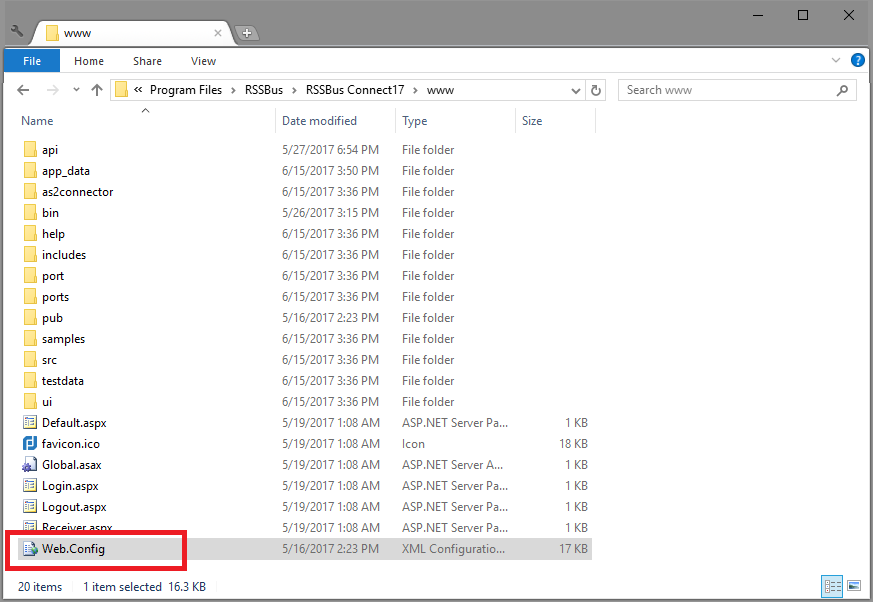873x602 pixels.
Task: Click the 5/27/2017 6:54 PM date cell
Action: click(x=330, y=150)
